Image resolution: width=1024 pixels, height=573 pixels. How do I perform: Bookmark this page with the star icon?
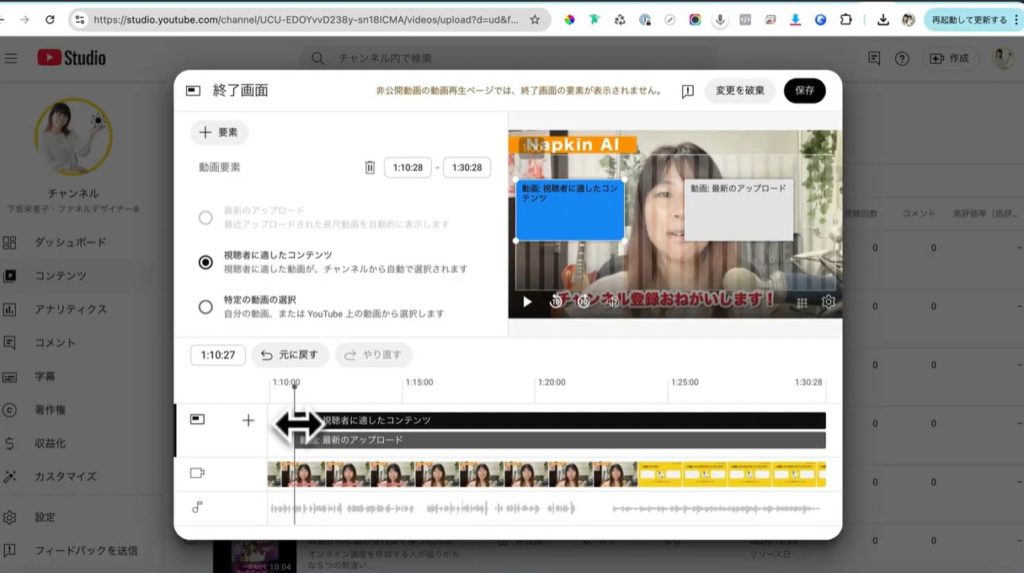coord(535,19)
